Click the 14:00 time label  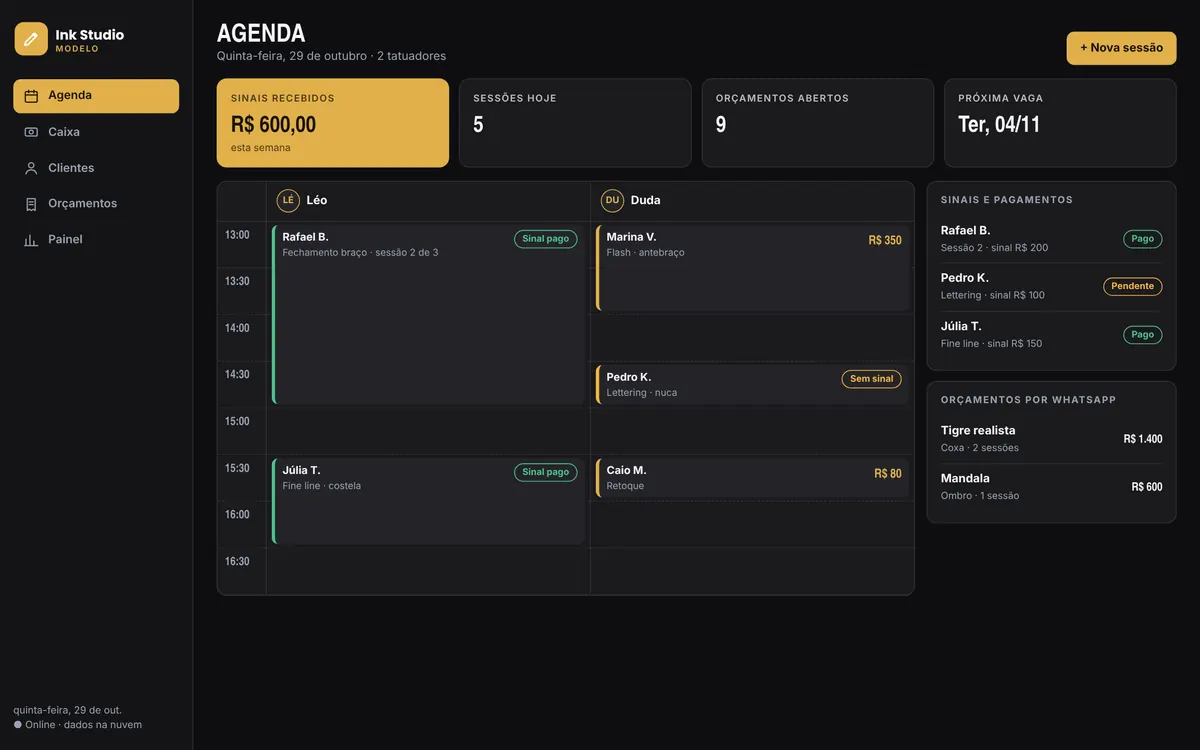[237, 328]
